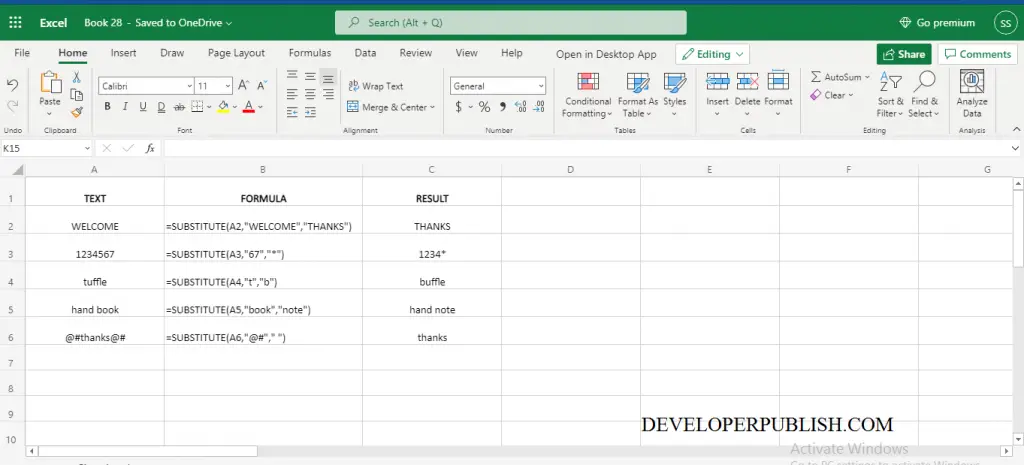Viewport: 1024px width, 465px height.
Task: Decrease the font size
Action: [x=262, y=86]
